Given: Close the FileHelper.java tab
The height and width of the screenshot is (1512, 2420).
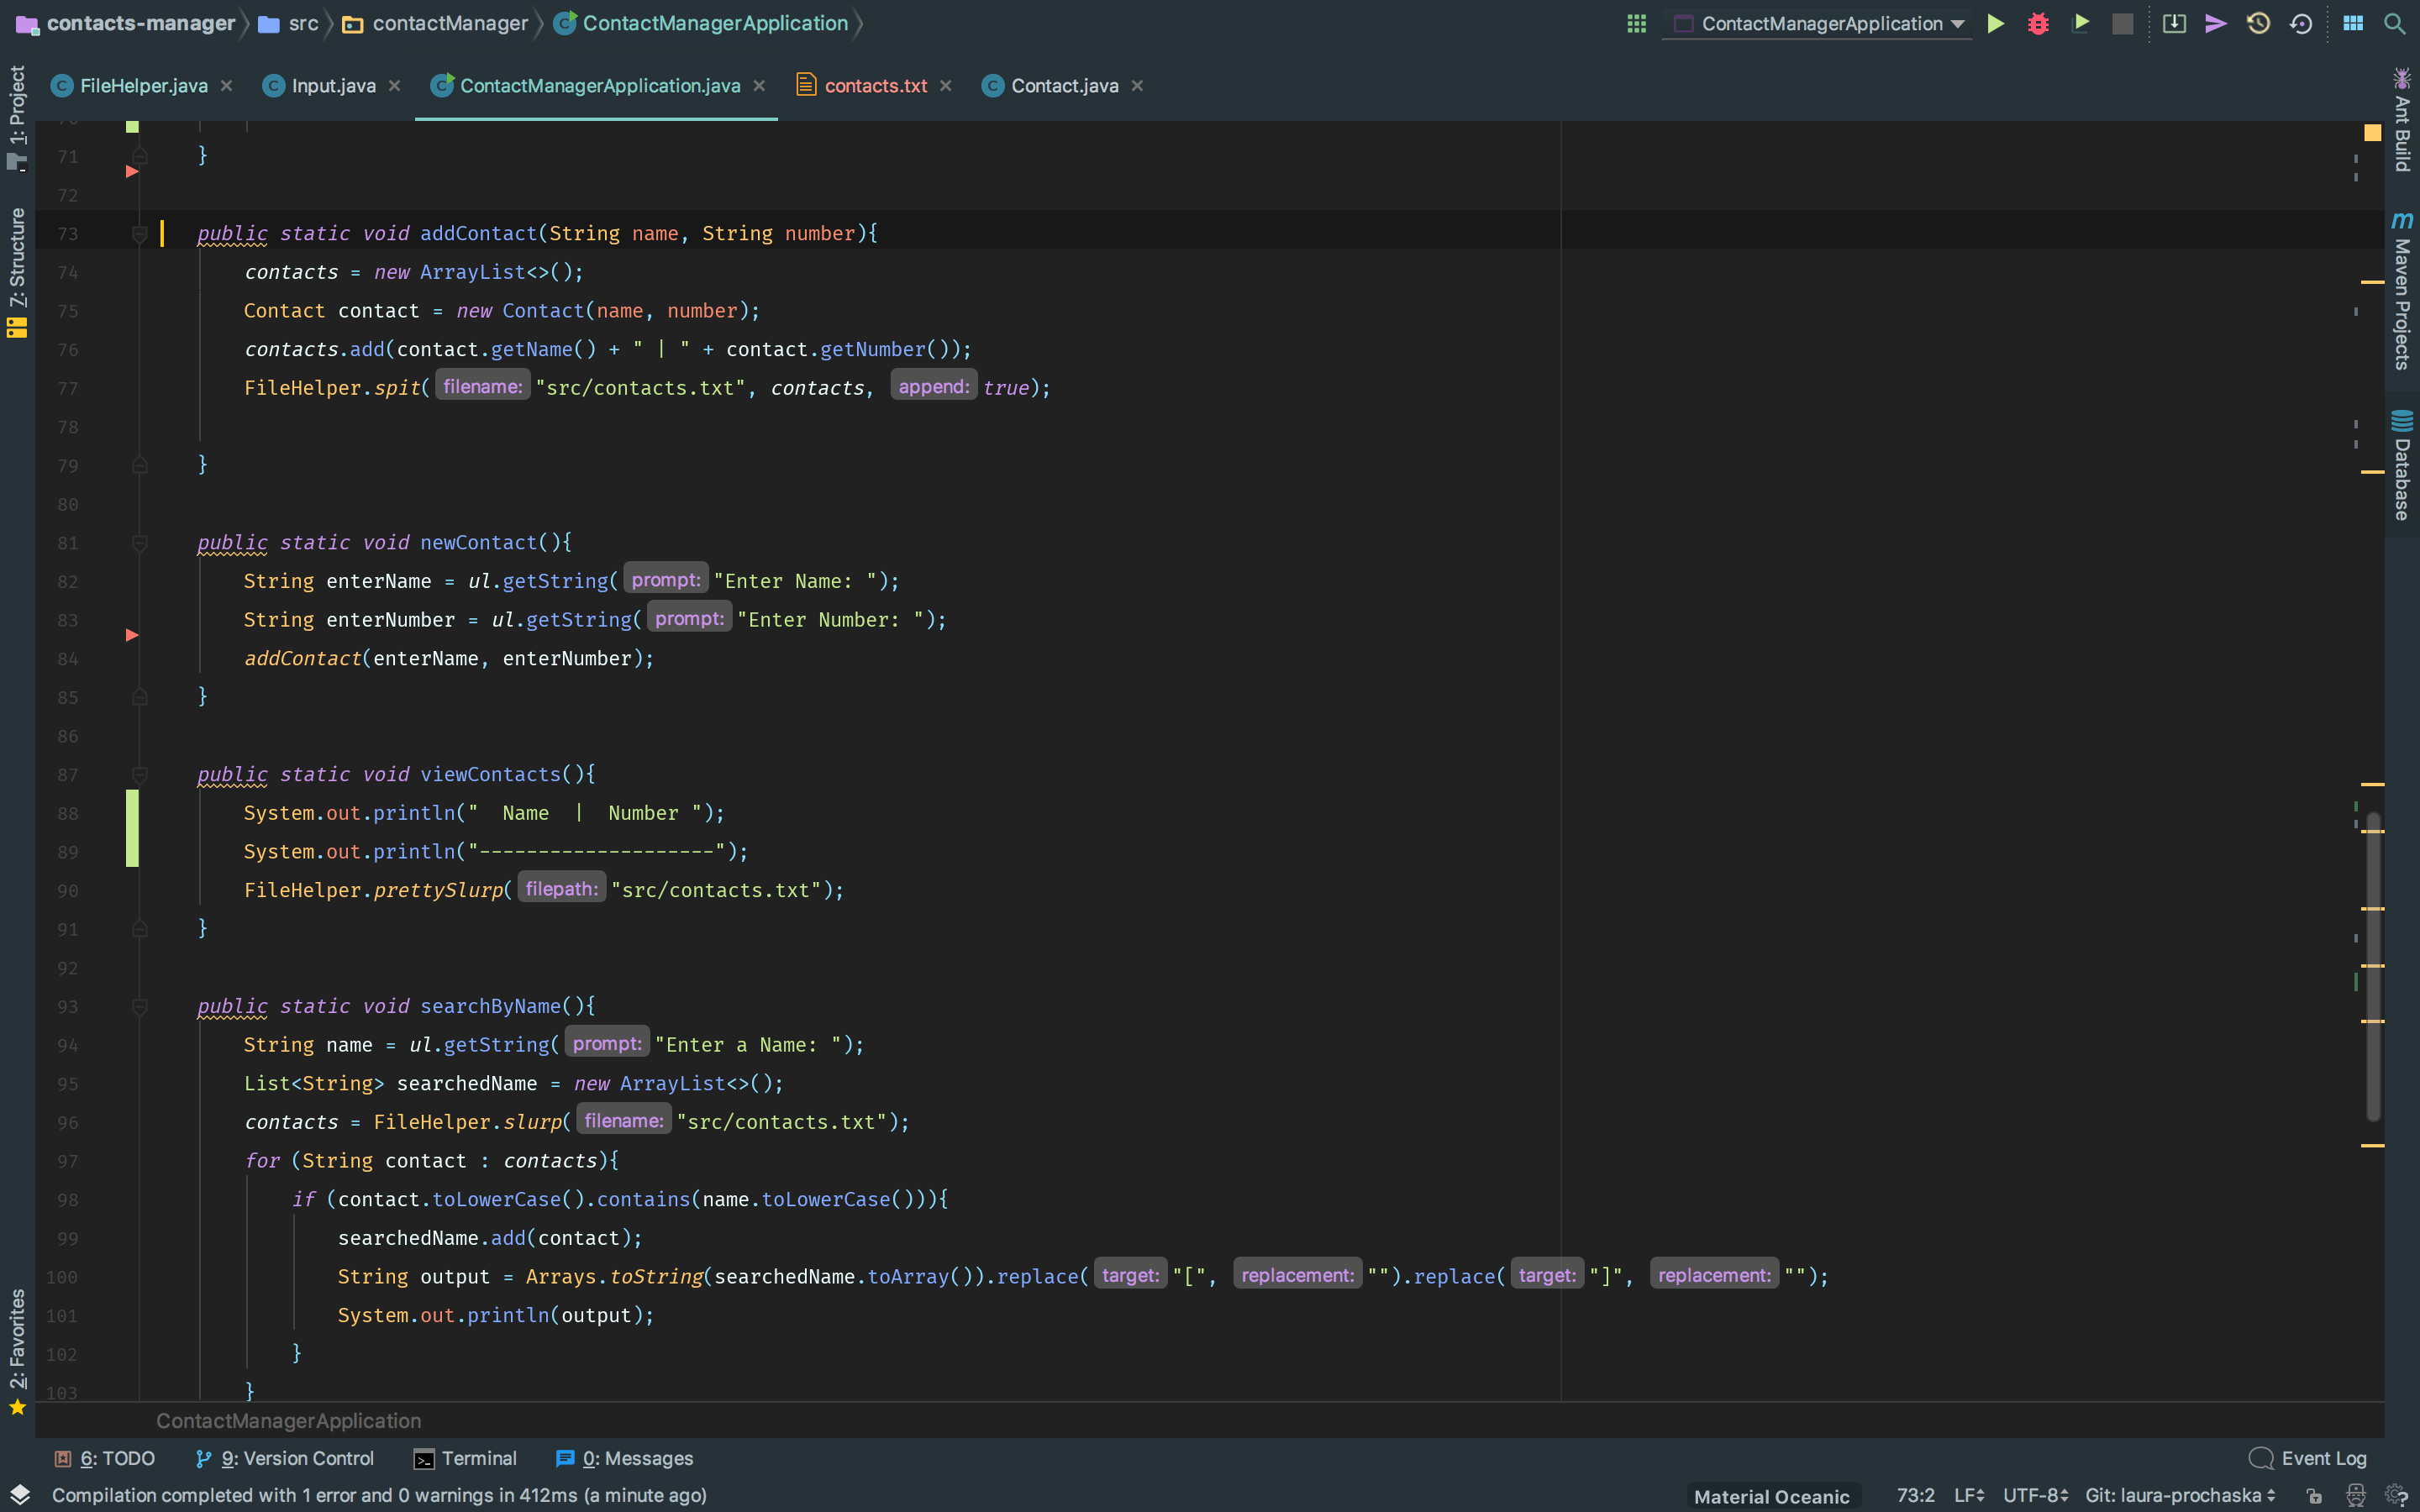Looking at the screenshot, I should click(227, 86).
